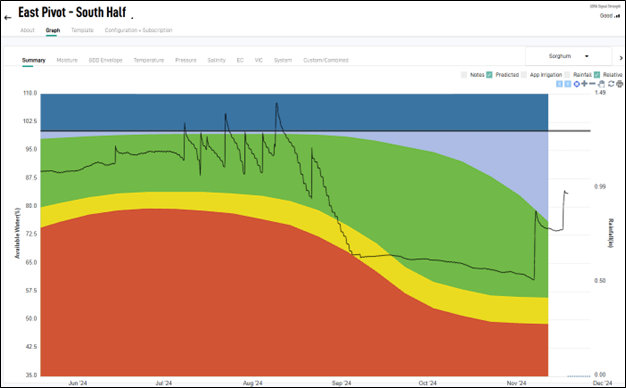Open the Configuration + Subscription tab
Screen dimensions: 626x388
[x=139, y=30]
